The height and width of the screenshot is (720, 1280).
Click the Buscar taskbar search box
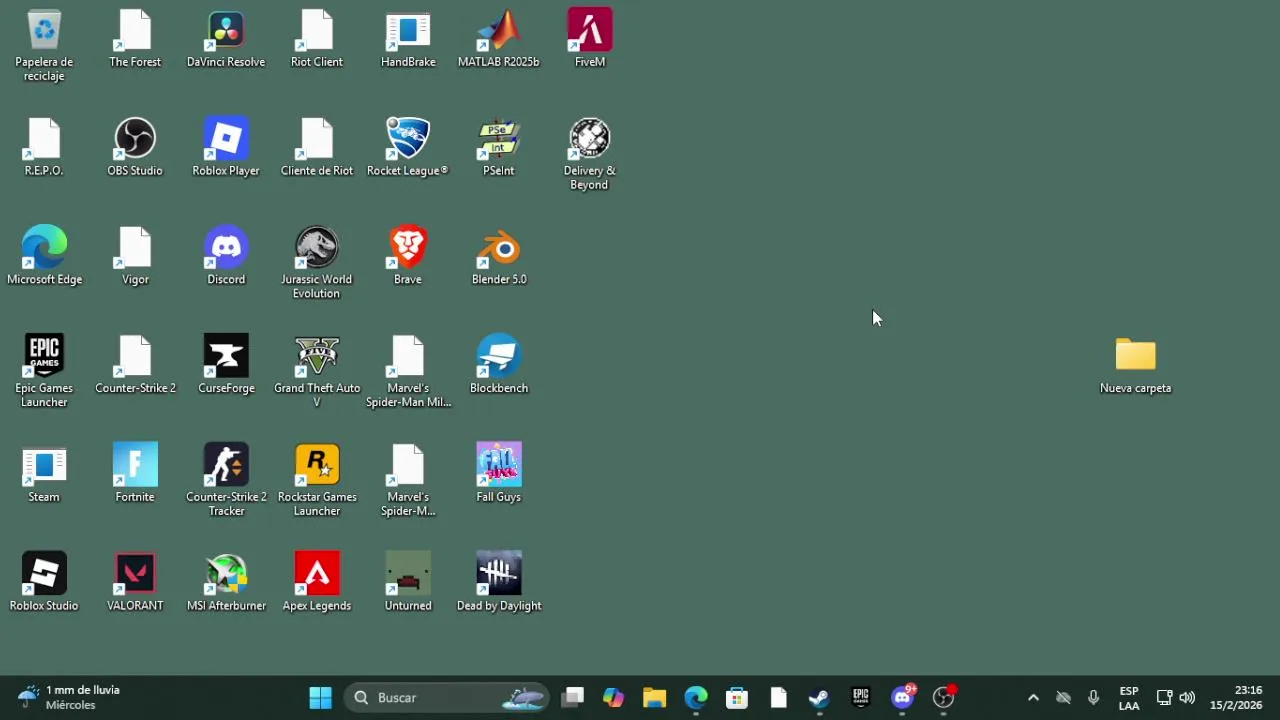[x=447, y=697]
